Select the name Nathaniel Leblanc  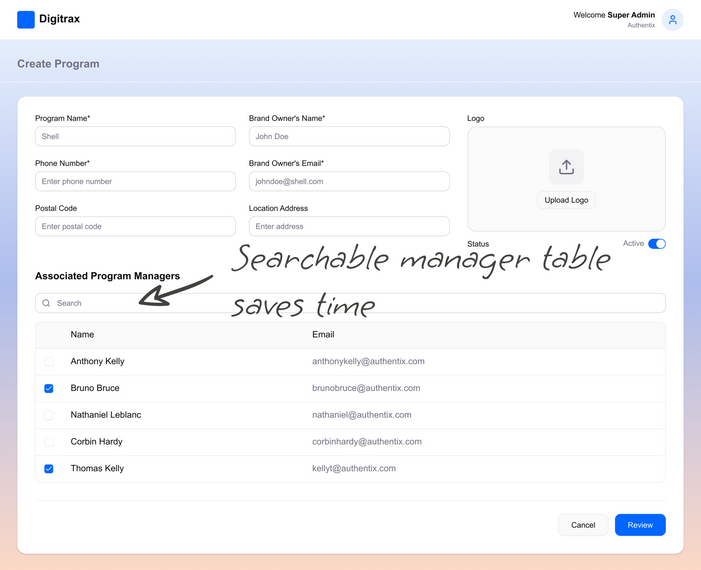(106, 415)
